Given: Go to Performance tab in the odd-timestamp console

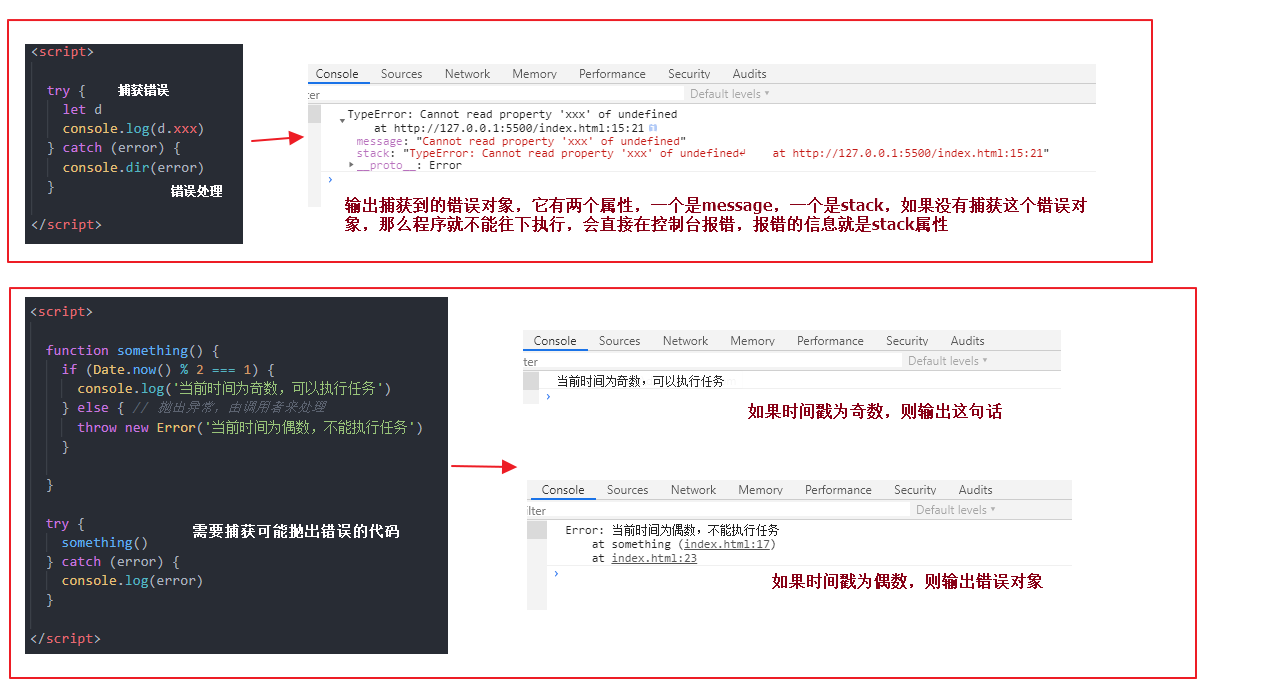Looking at the screenshot, I should [830, 341].
